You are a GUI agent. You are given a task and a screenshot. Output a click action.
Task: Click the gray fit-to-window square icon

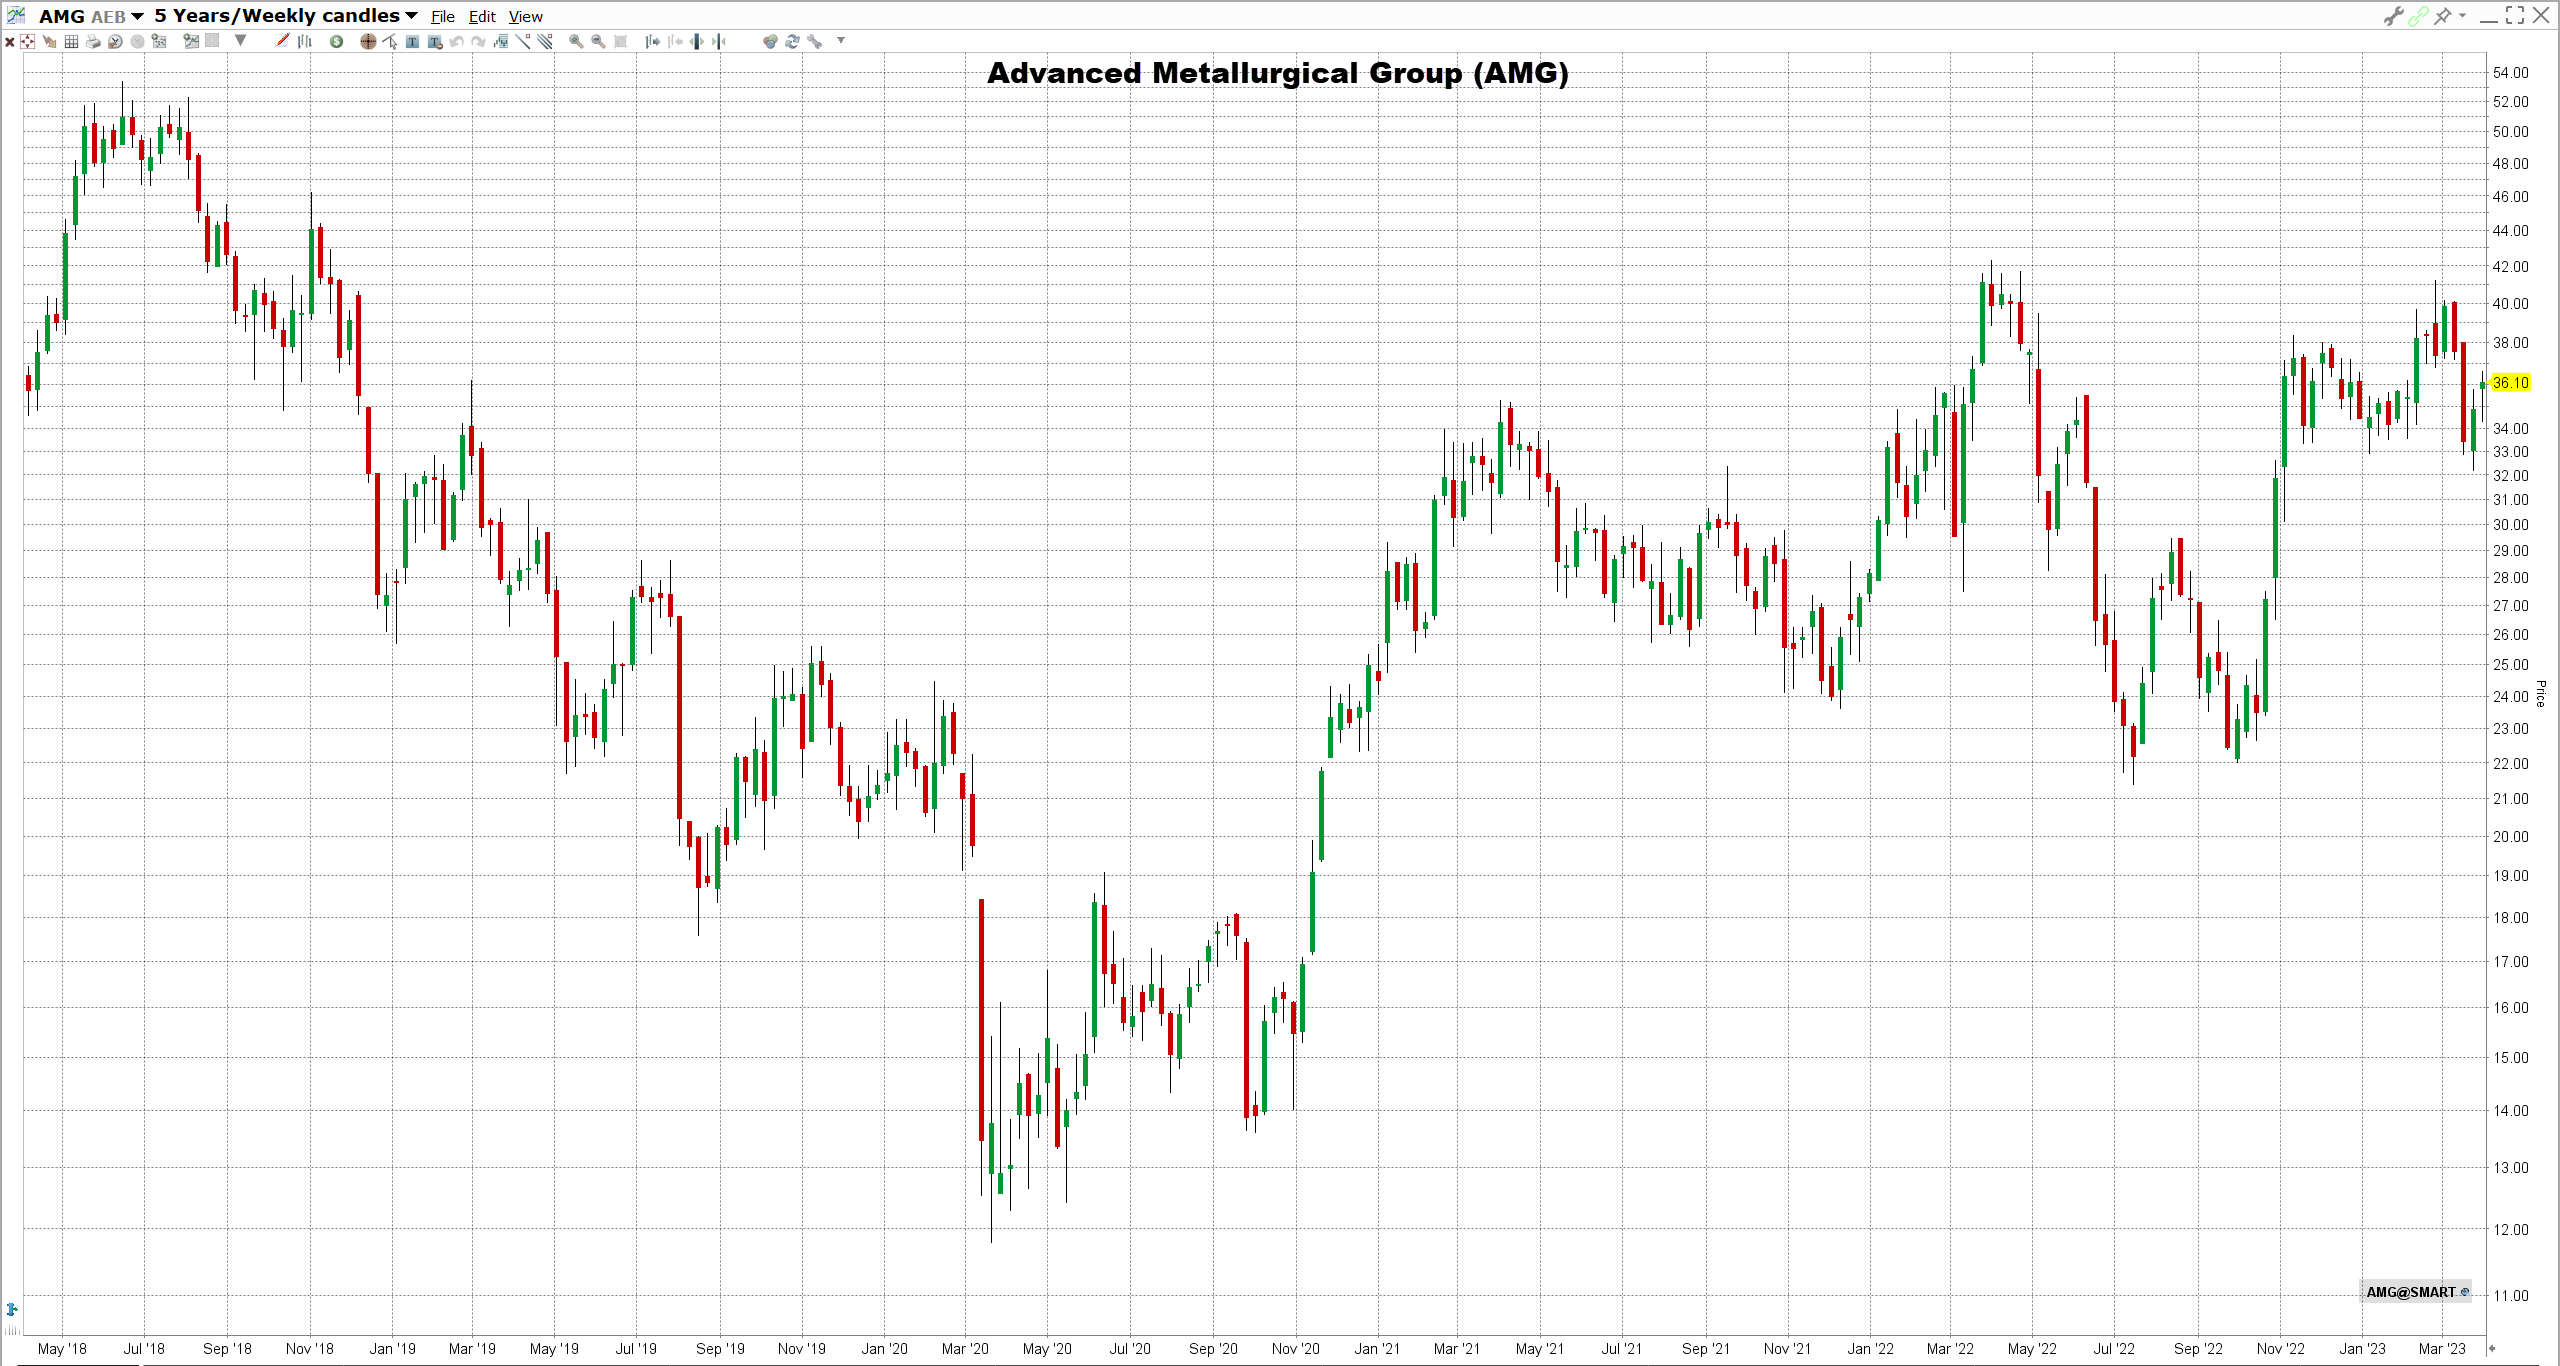620,41
